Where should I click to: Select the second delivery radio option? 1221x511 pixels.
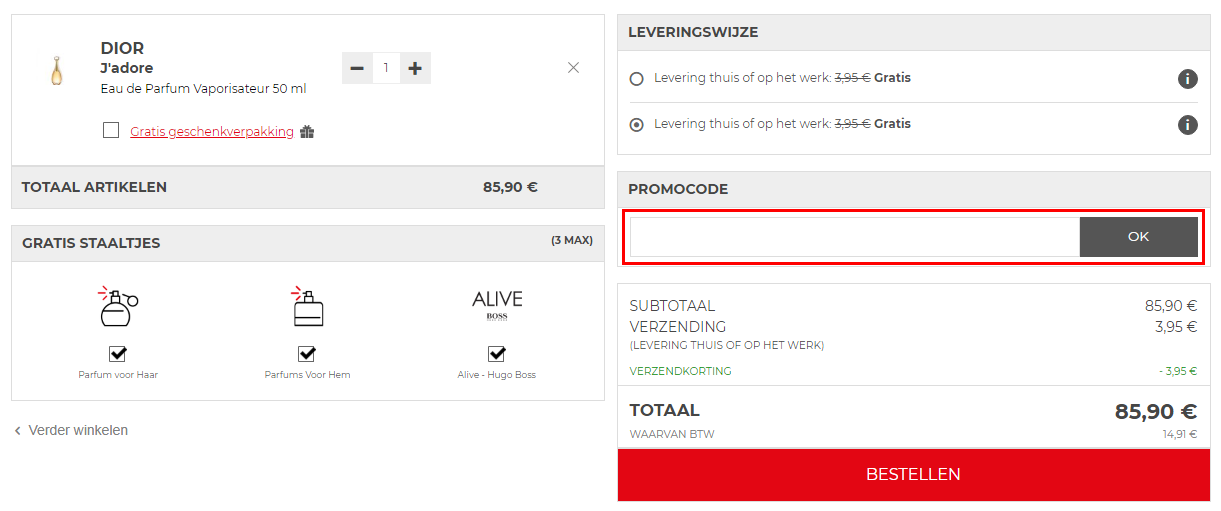[x=637, y=125]
